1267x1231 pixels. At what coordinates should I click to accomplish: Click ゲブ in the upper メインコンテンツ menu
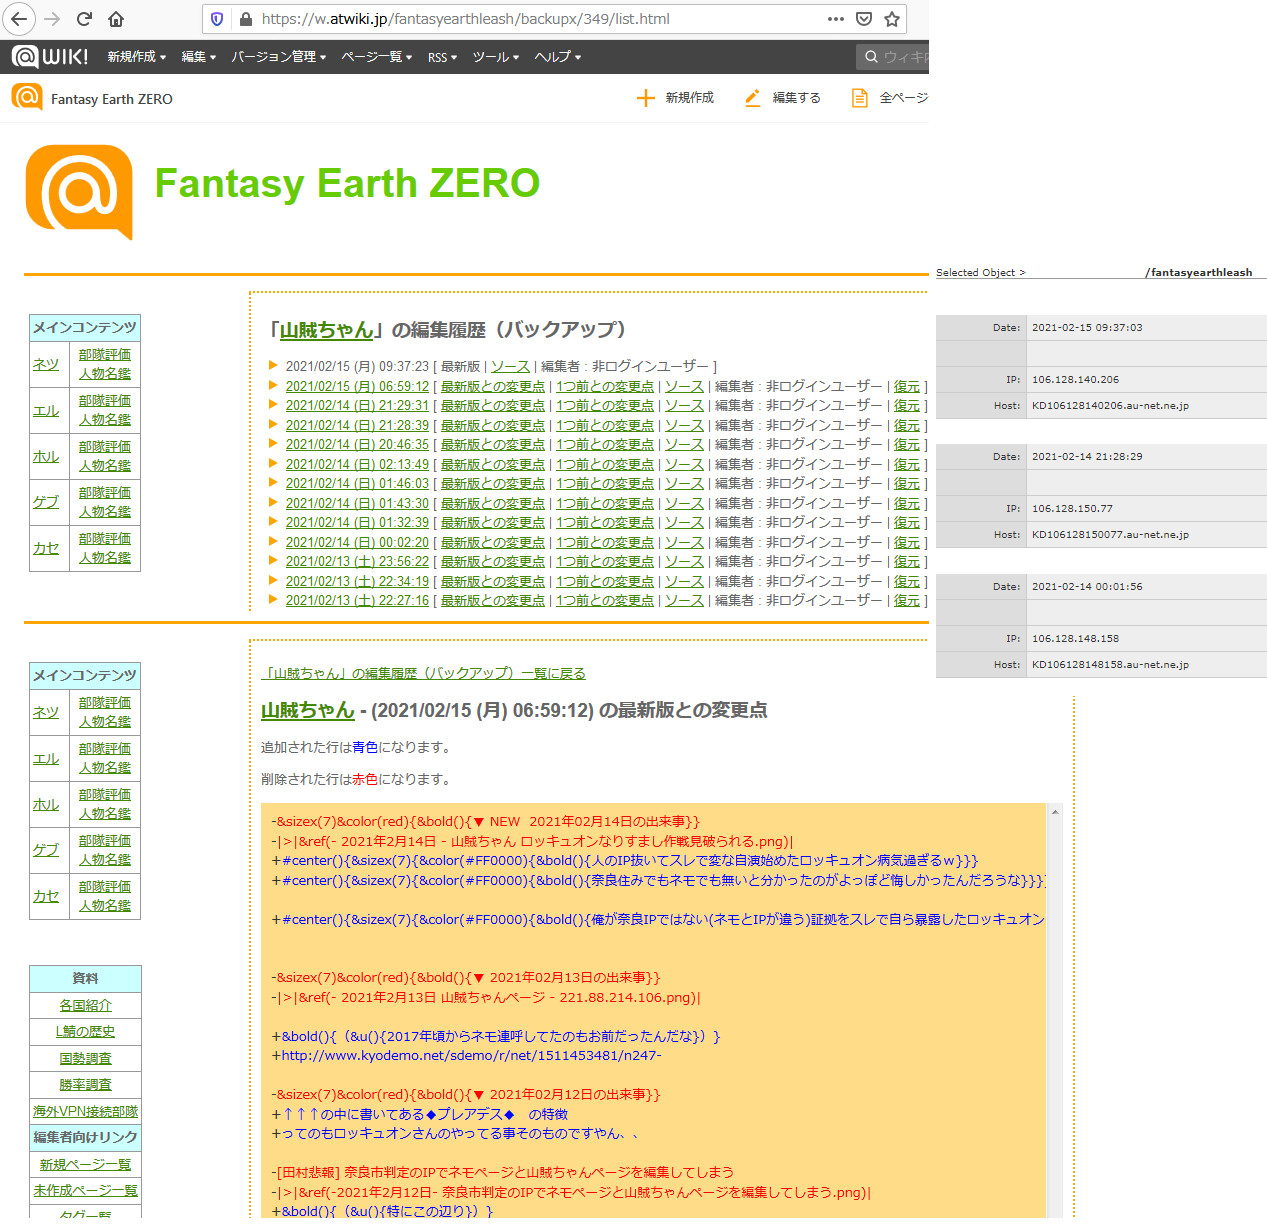pyautogui.click(x=46, y=503)
